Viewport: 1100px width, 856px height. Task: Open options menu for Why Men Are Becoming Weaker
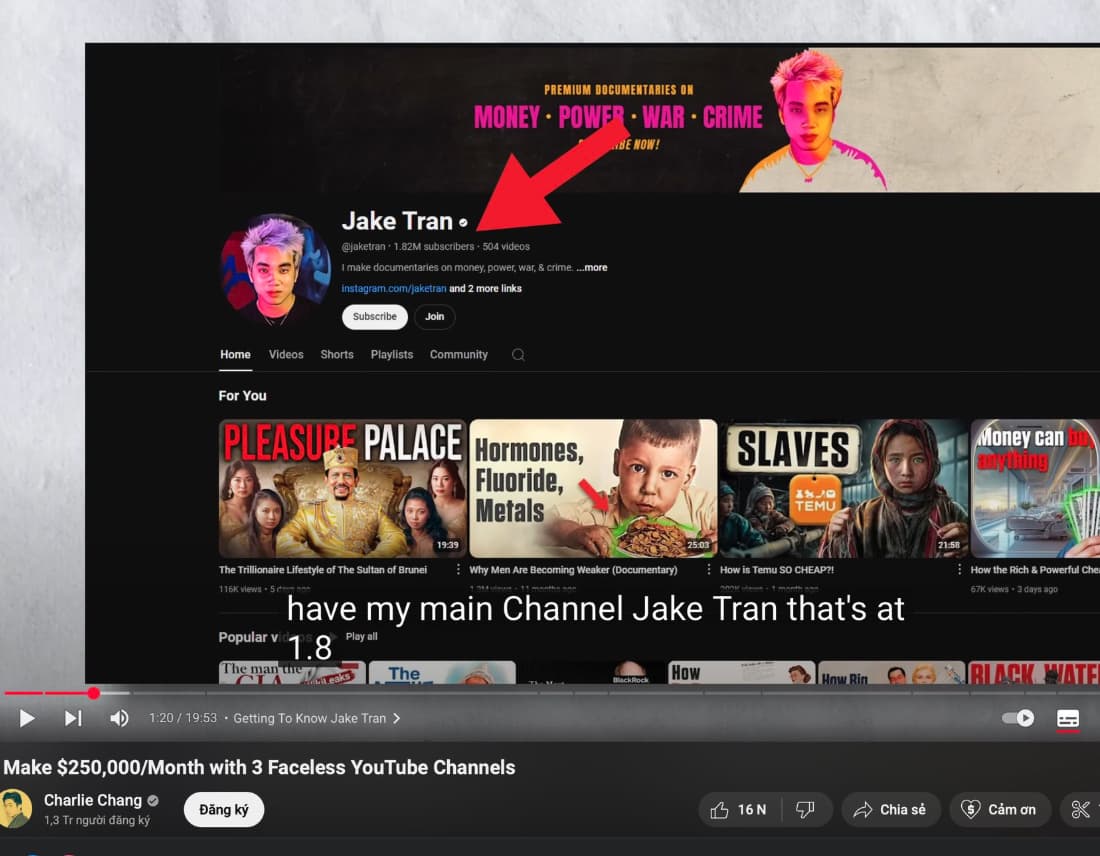pos(709,570)
